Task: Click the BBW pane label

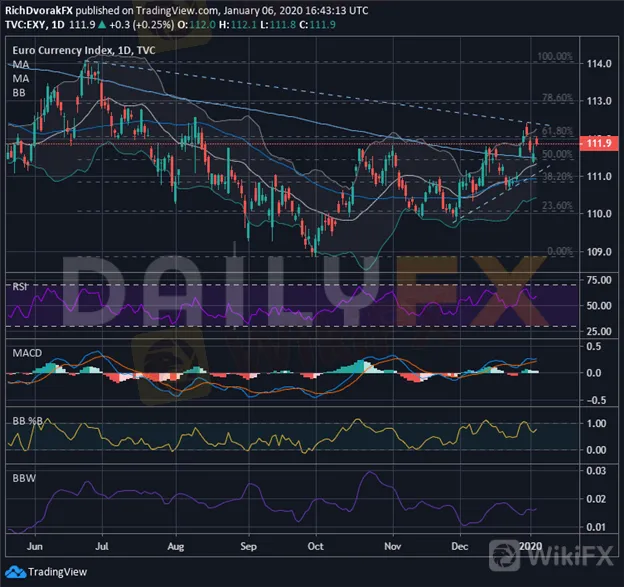Action: point(24,478)
